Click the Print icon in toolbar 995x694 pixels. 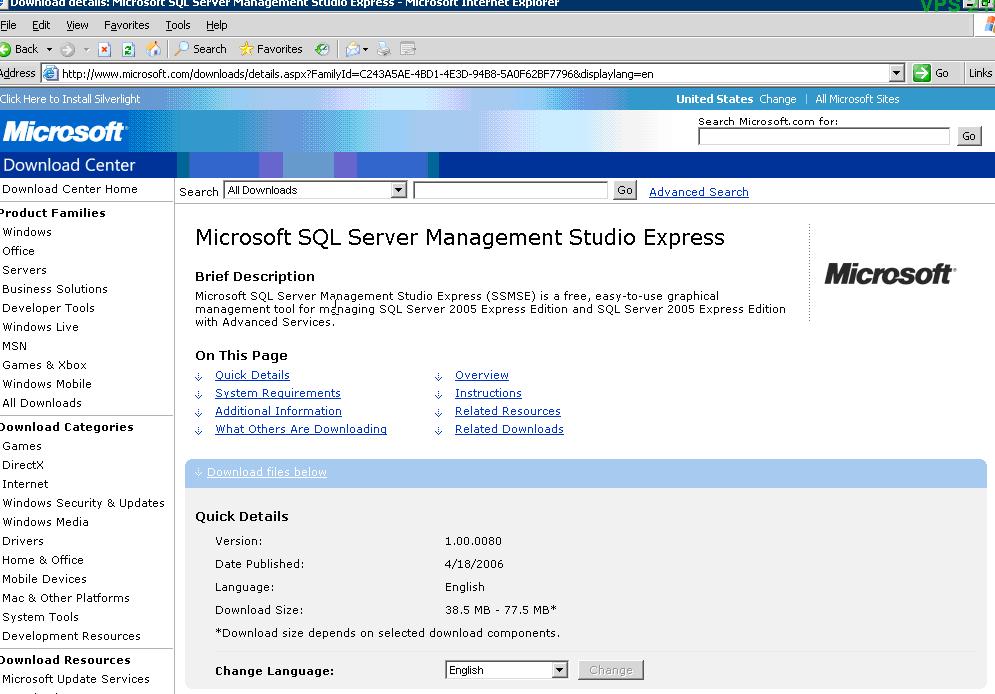click(x=383, y=49)
